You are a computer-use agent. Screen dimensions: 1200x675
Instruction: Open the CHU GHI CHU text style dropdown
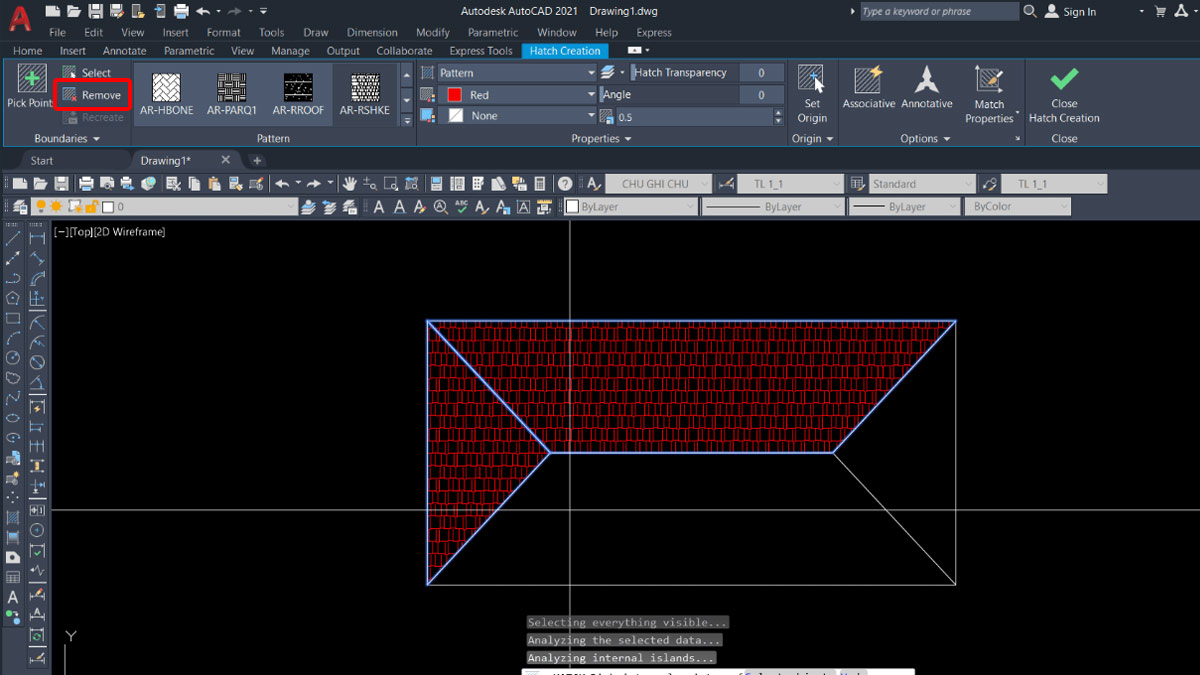(660, 184)
